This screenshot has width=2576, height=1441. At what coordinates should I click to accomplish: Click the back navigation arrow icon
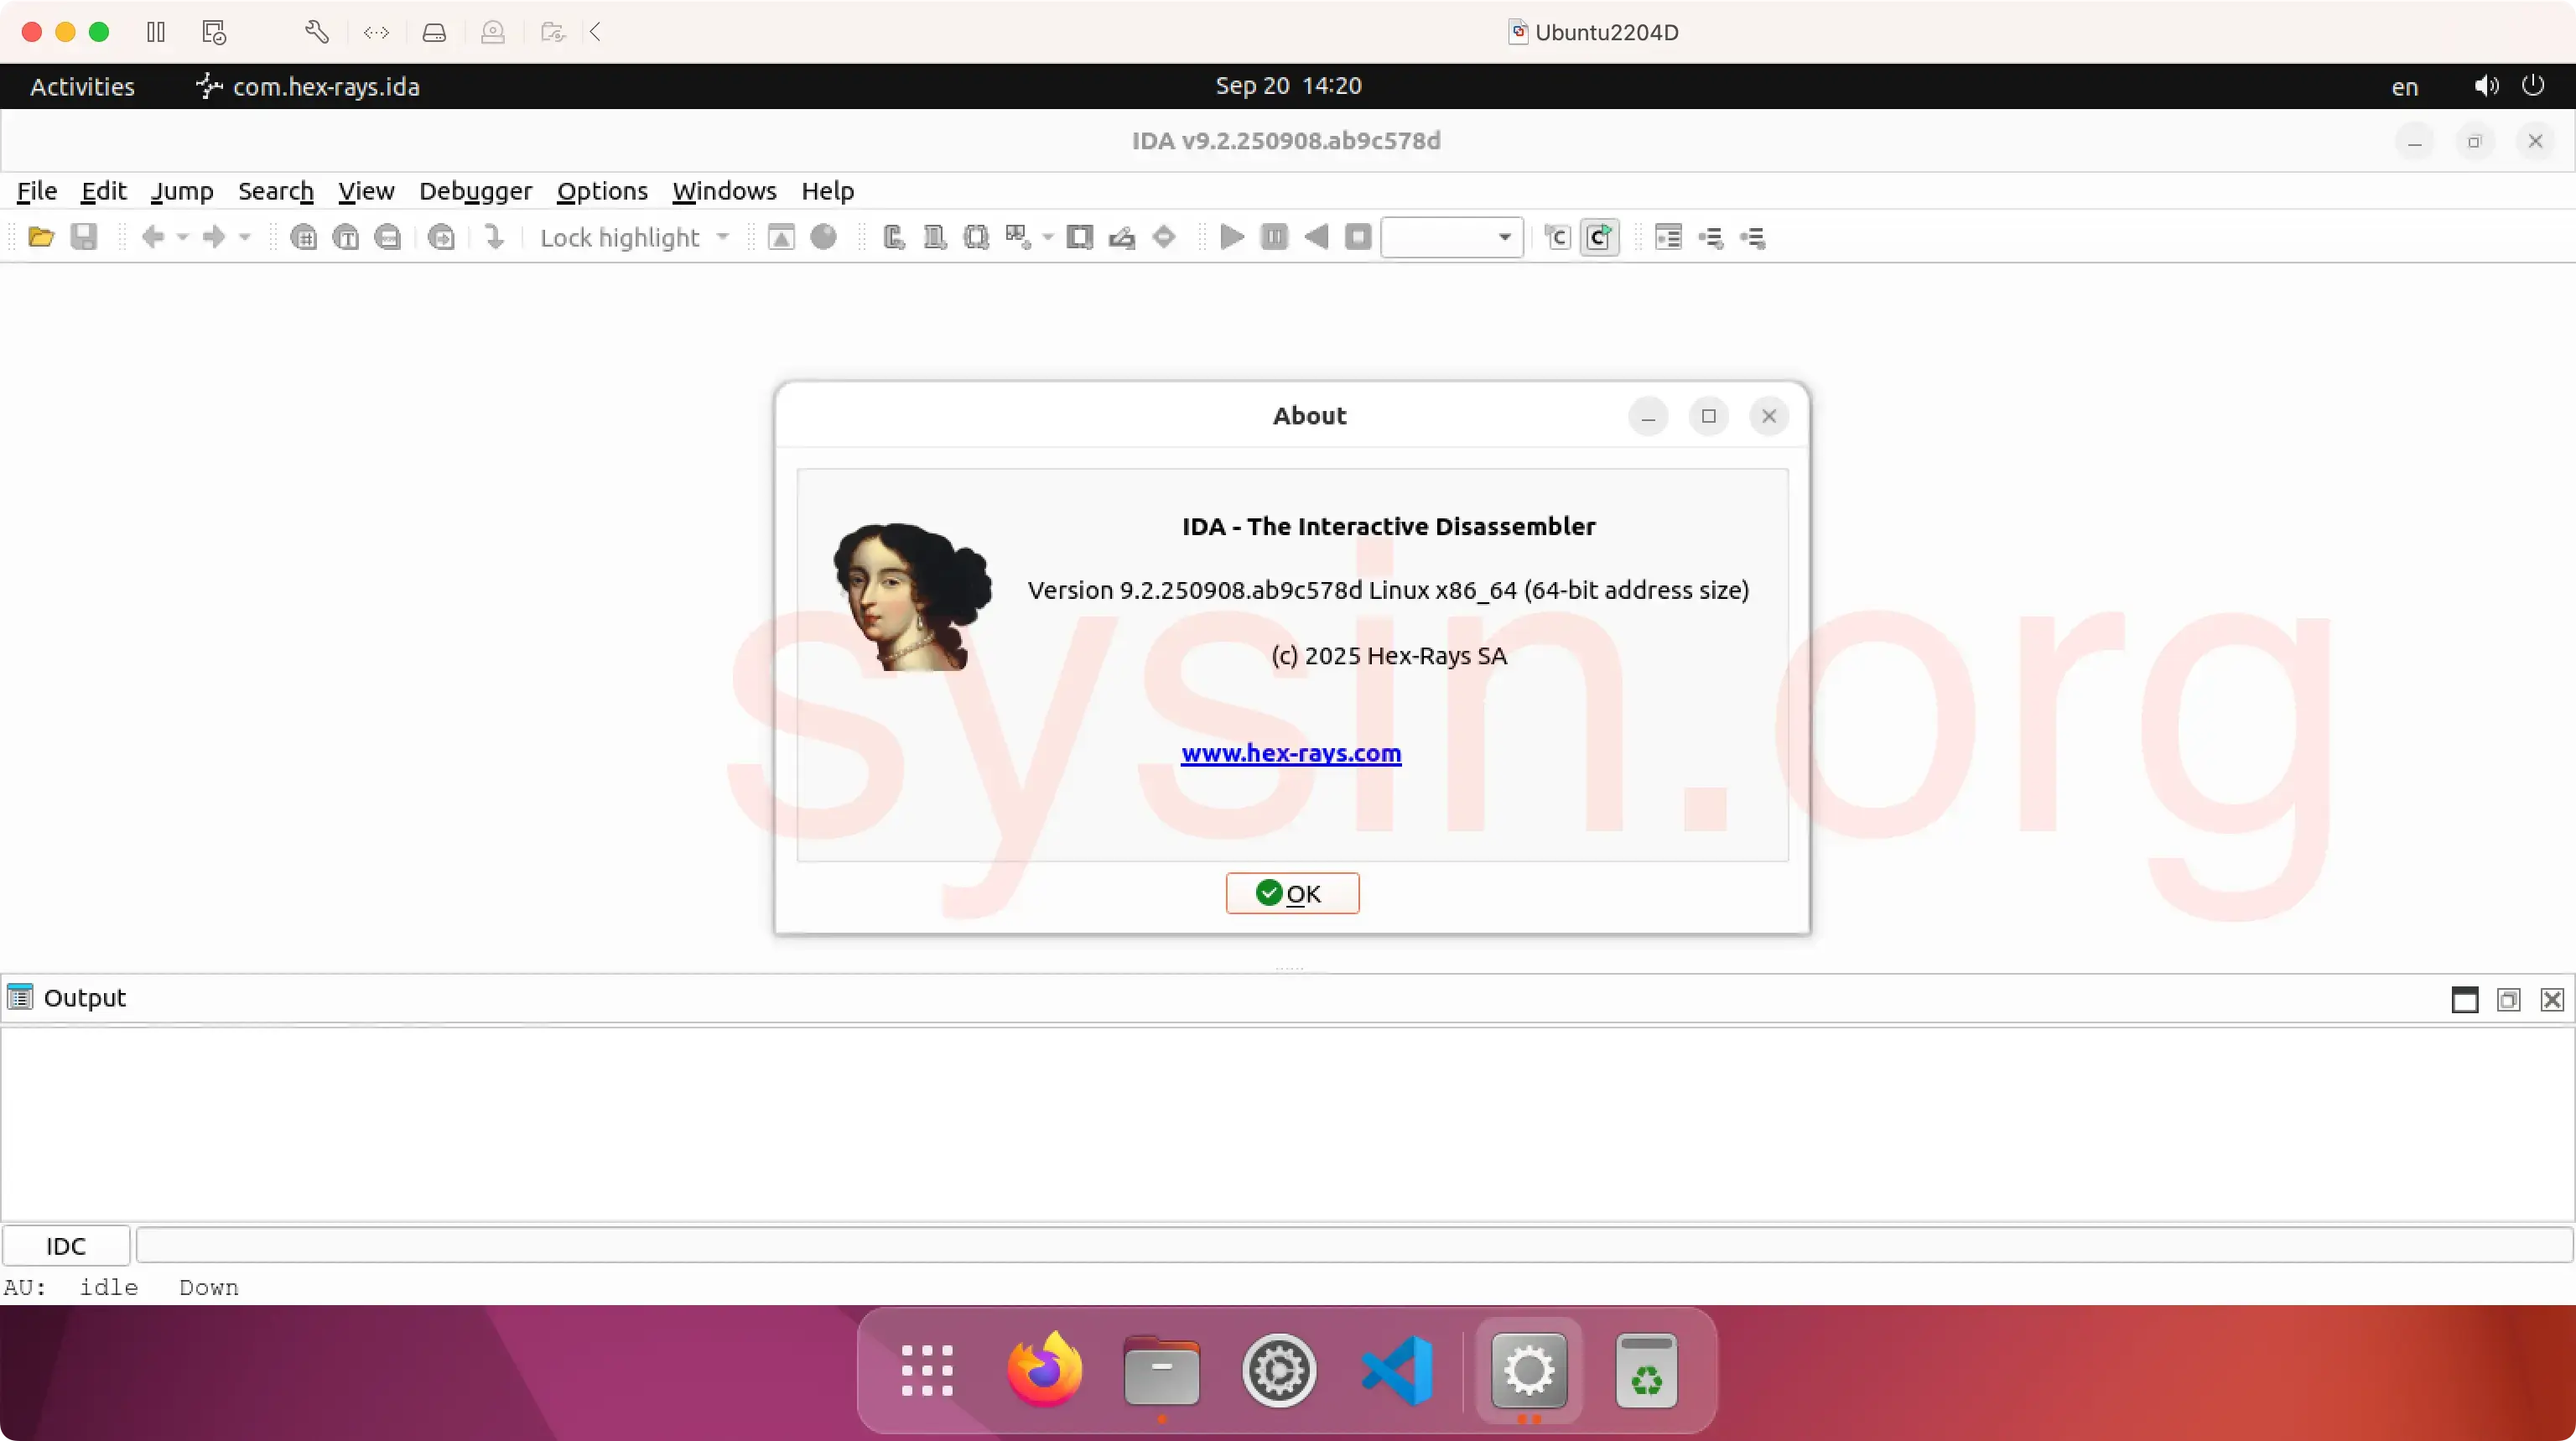(153, 237)
